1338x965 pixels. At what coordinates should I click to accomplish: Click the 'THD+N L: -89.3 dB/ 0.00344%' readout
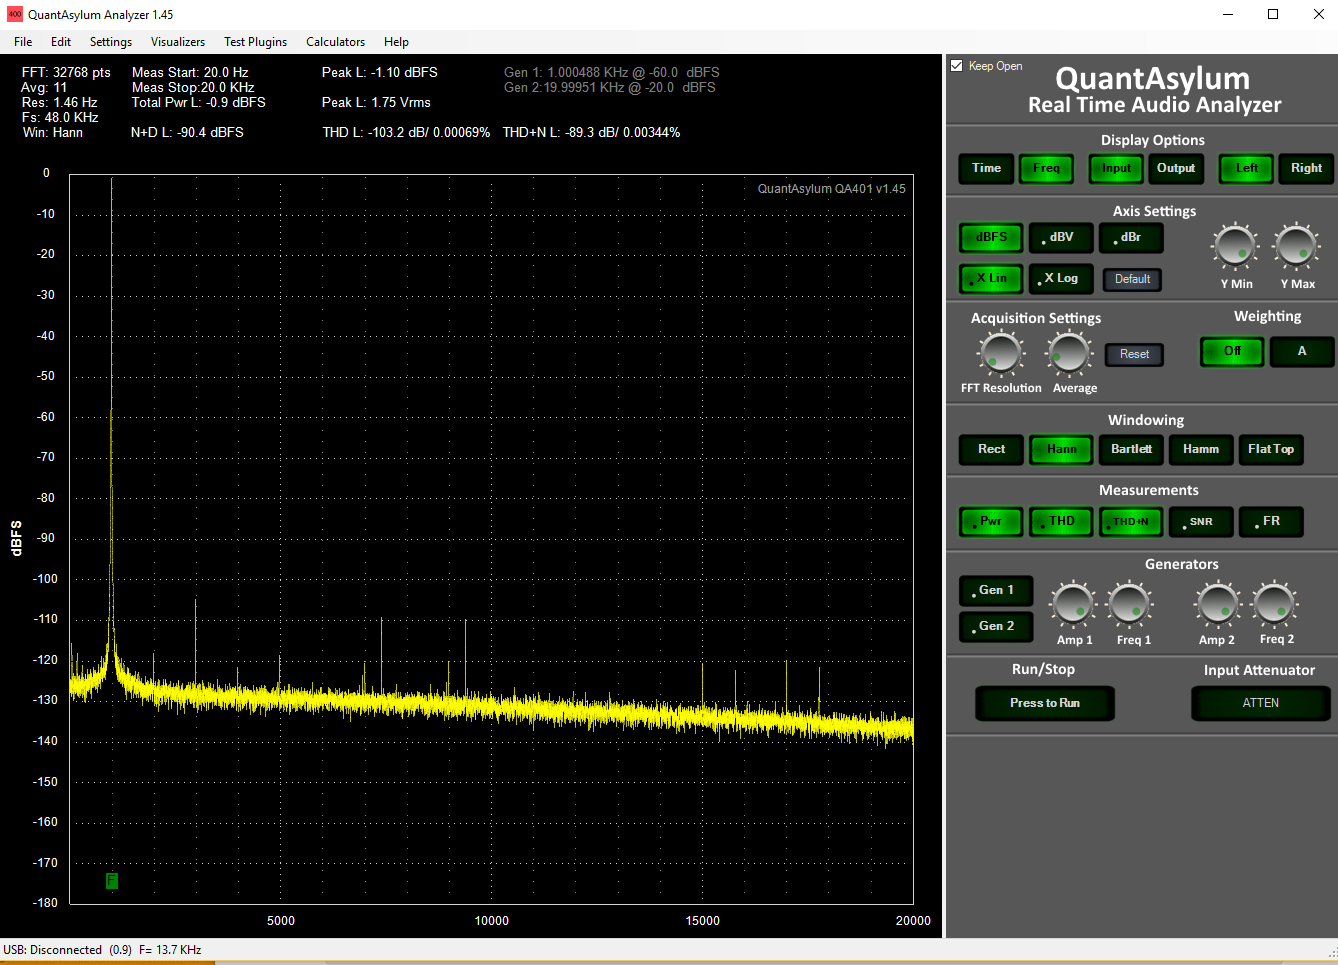(591, 132)
